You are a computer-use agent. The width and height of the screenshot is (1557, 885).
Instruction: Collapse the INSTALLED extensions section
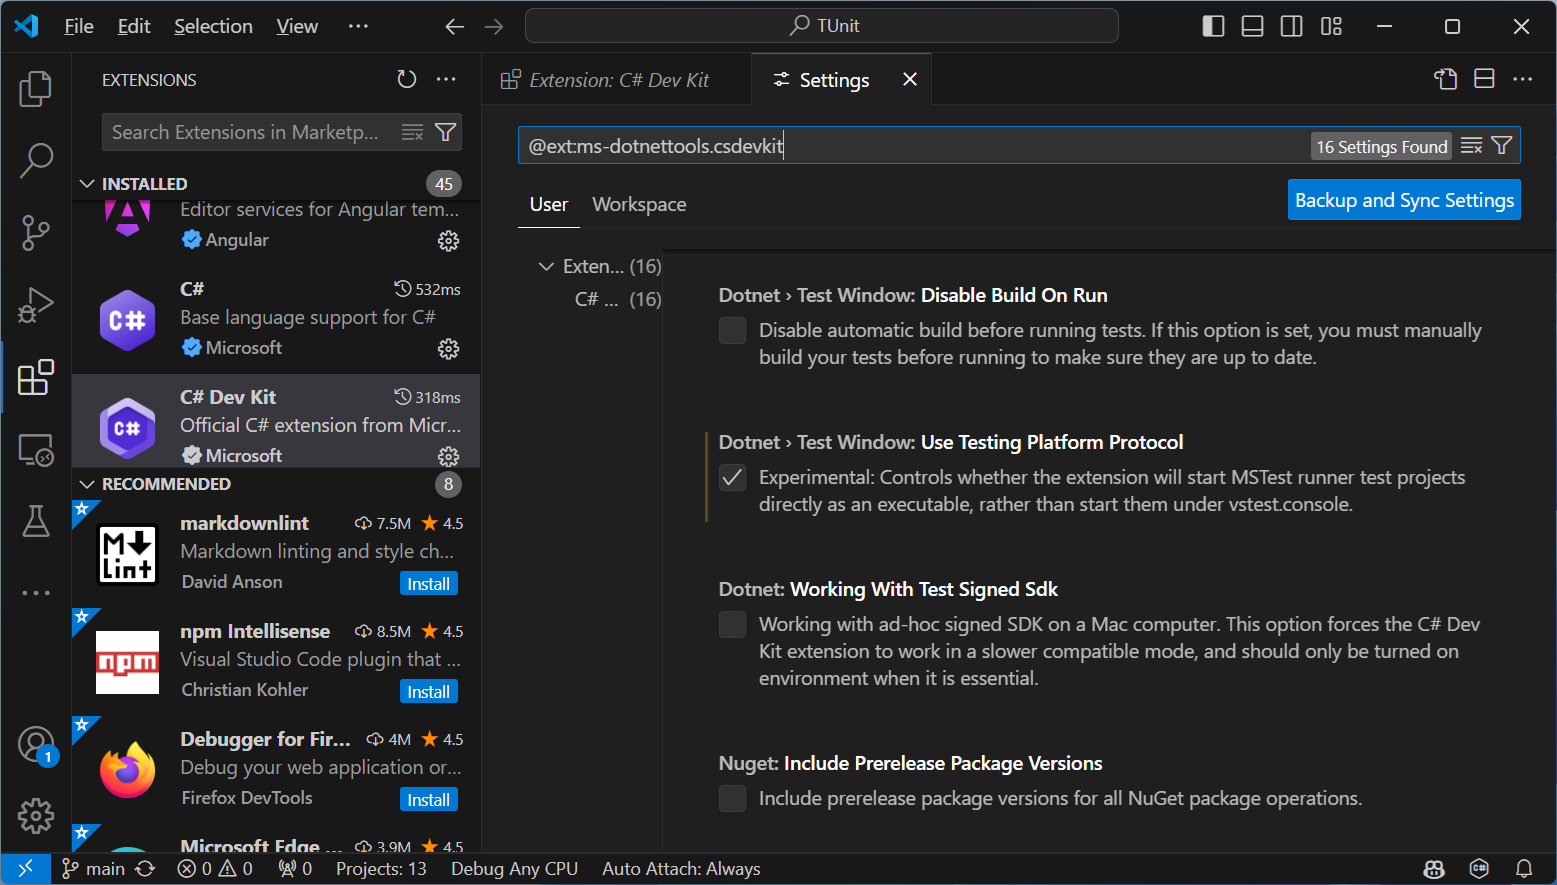click(86, 183)
